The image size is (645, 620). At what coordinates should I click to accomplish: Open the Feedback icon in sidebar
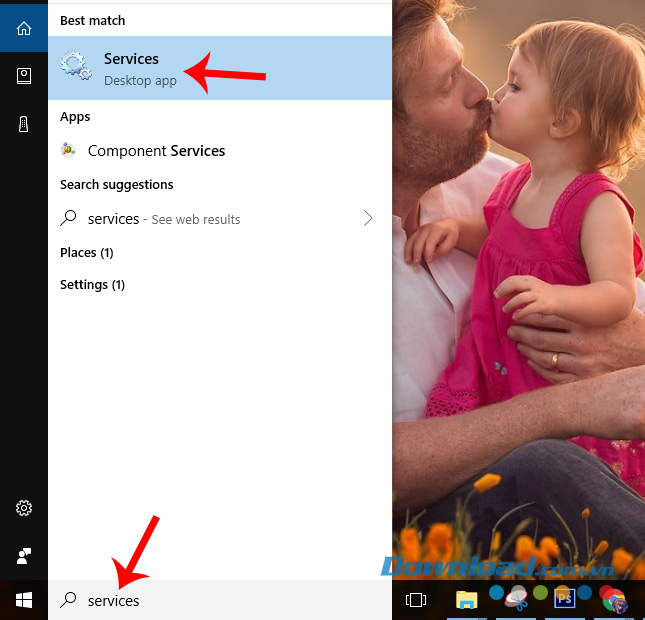[24, 556]
